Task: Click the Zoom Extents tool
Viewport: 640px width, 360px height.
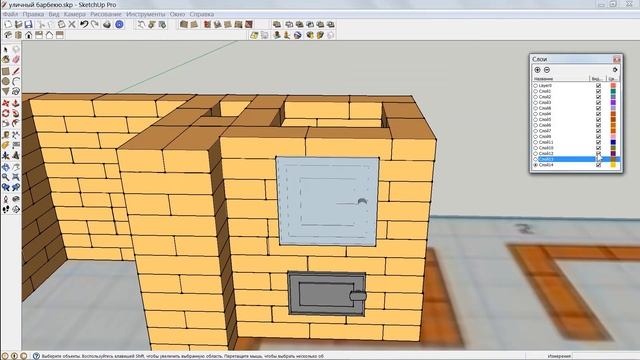Action: click(x=16, y=177)
